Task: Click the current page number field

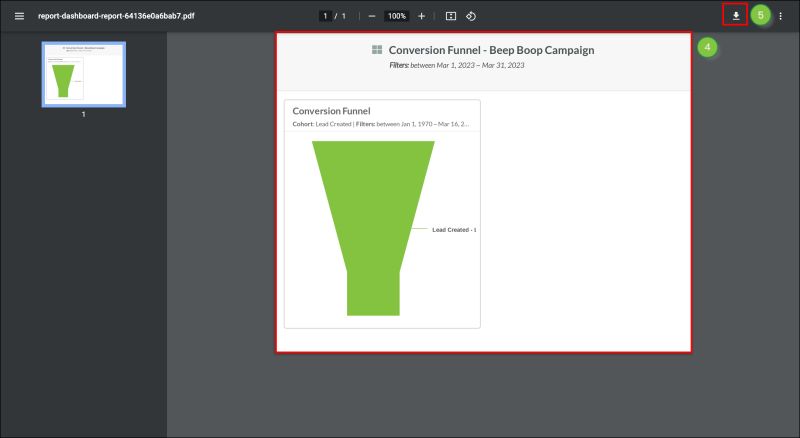Action: [325, 16]
